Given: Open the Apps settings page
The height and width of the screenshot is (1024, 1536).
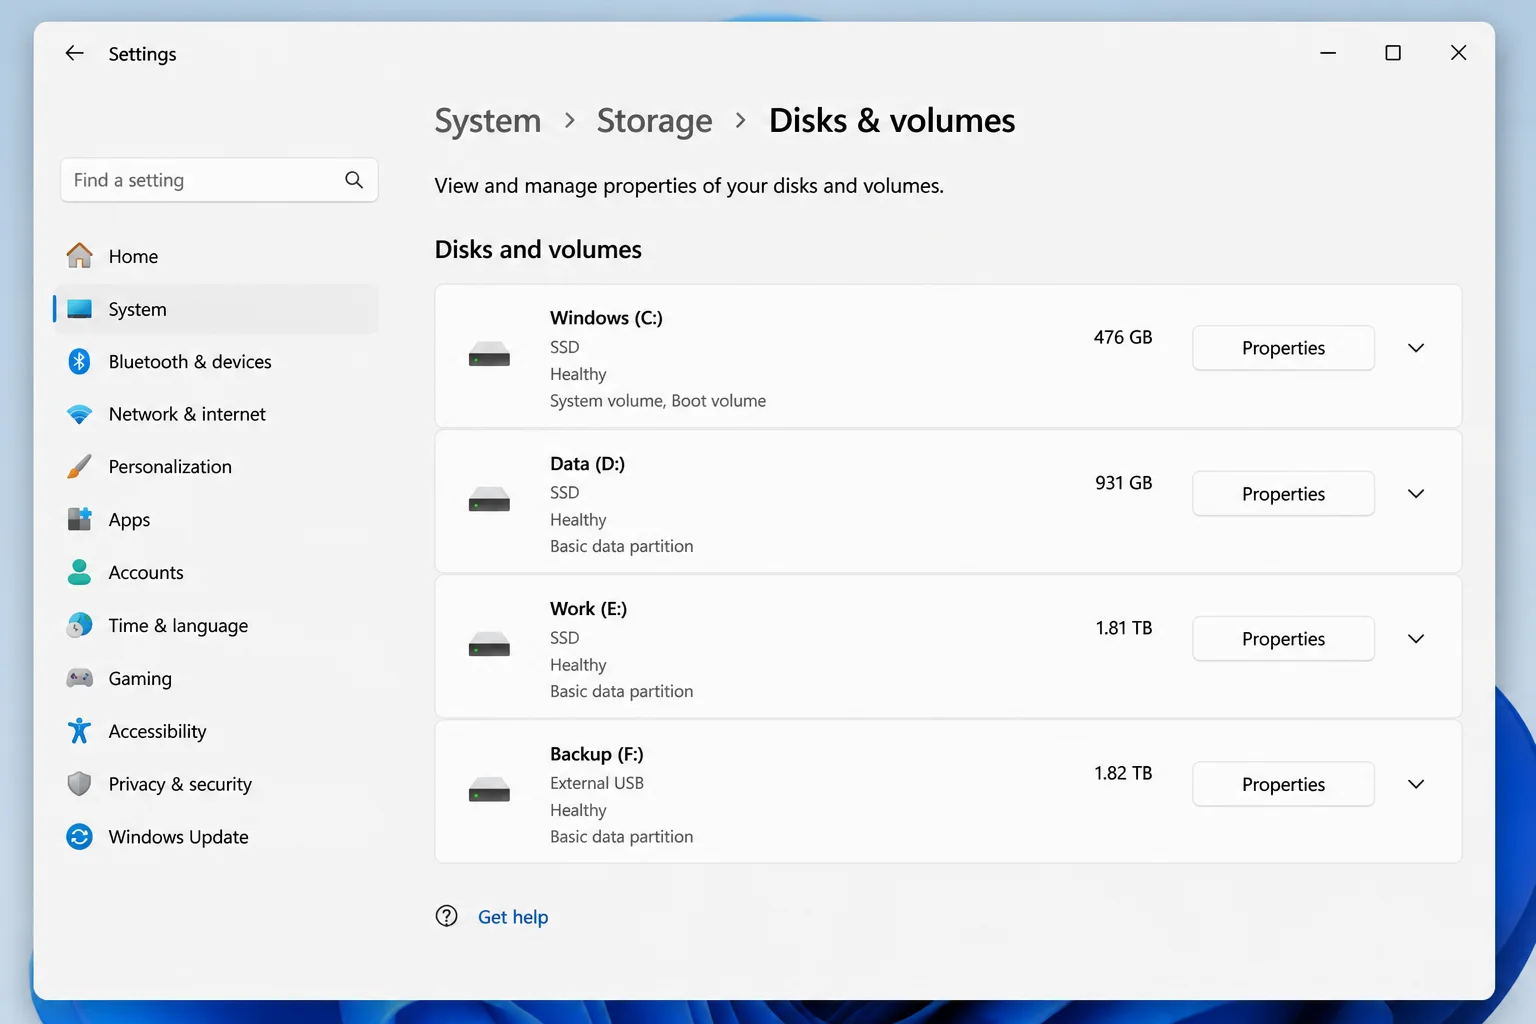Looking at the screenshot, I should click(x=216, y=519).
